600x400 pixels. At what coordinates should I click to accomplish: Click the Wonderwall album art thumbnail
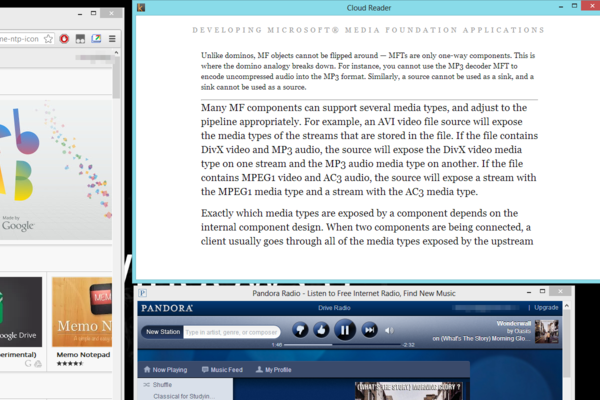point(546,331)
